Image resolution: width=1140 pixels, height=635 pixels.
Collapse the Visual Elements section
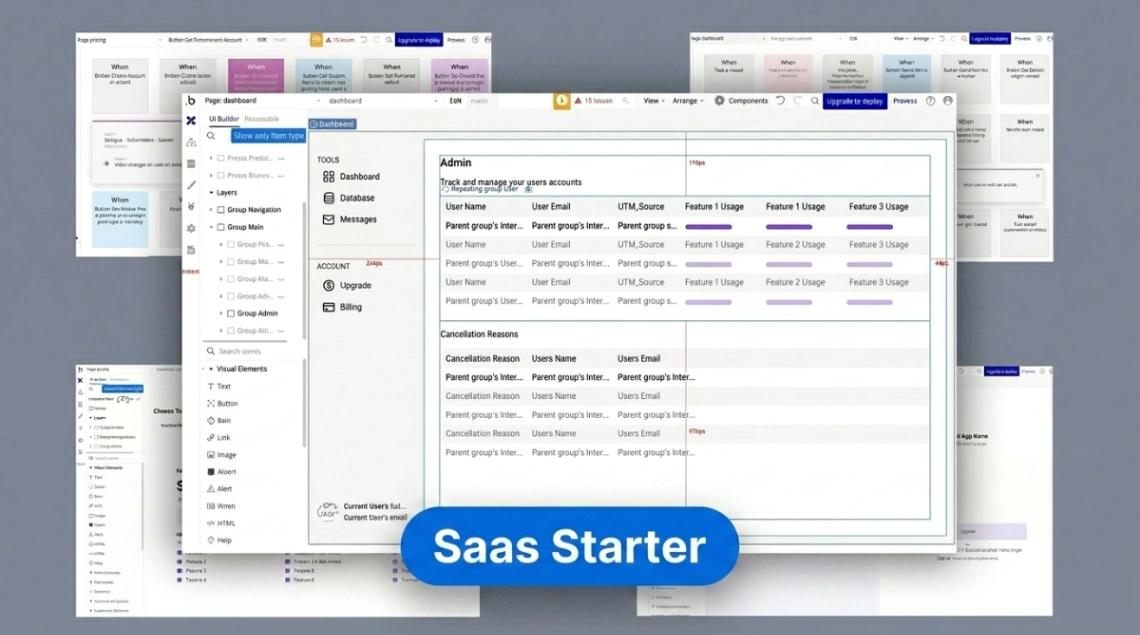pos(212,370)
